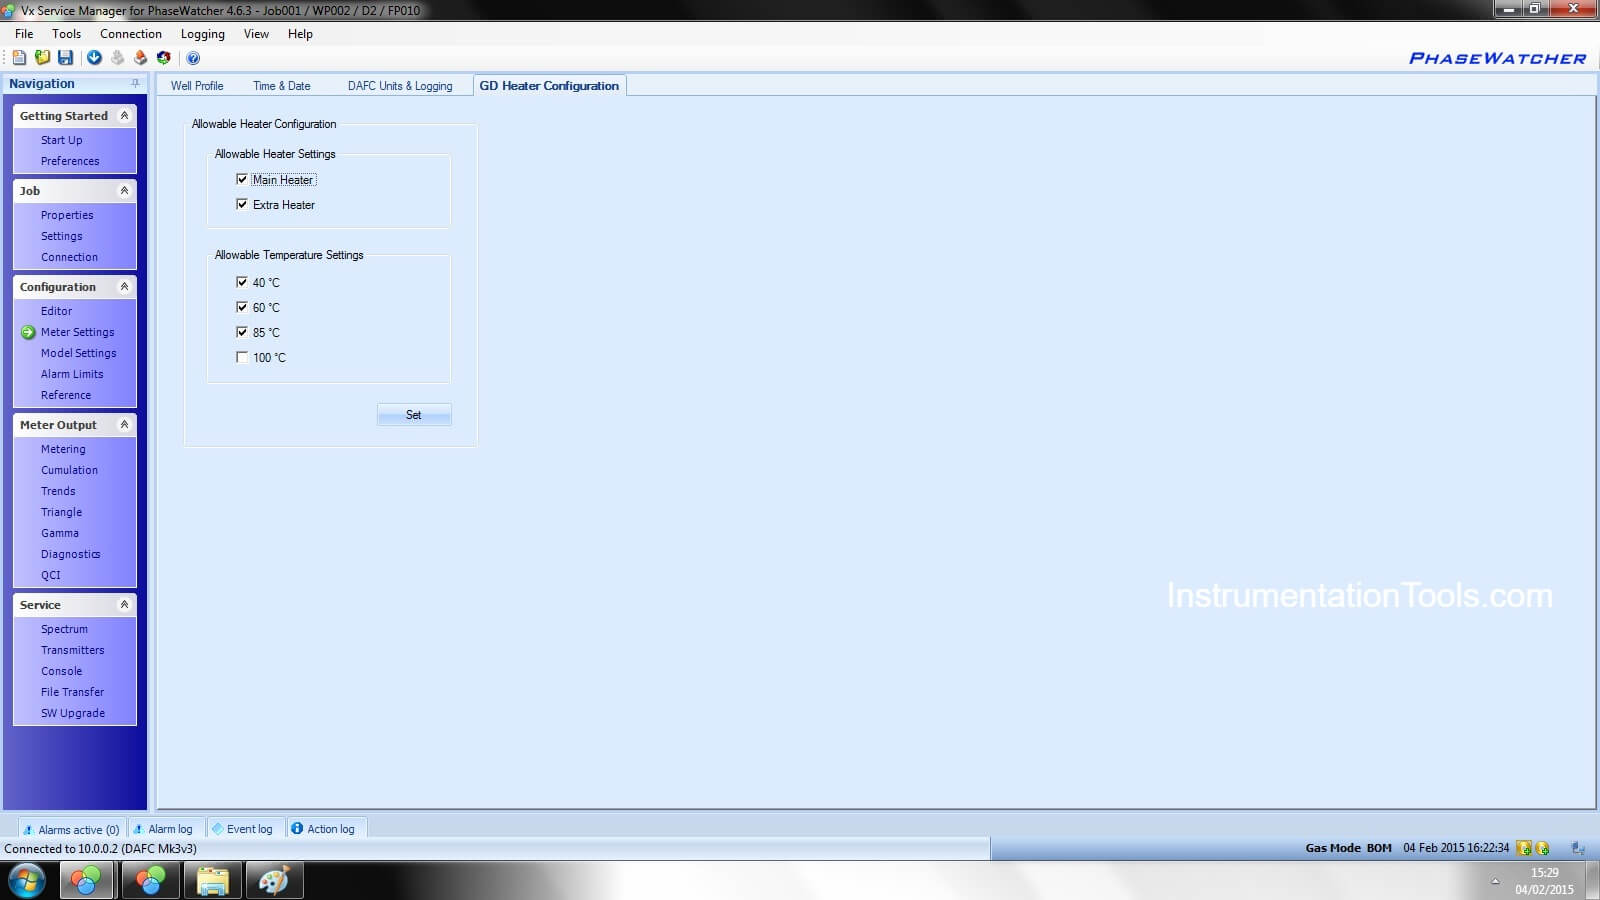Open the Windows Start menu orb

point(27,881)
